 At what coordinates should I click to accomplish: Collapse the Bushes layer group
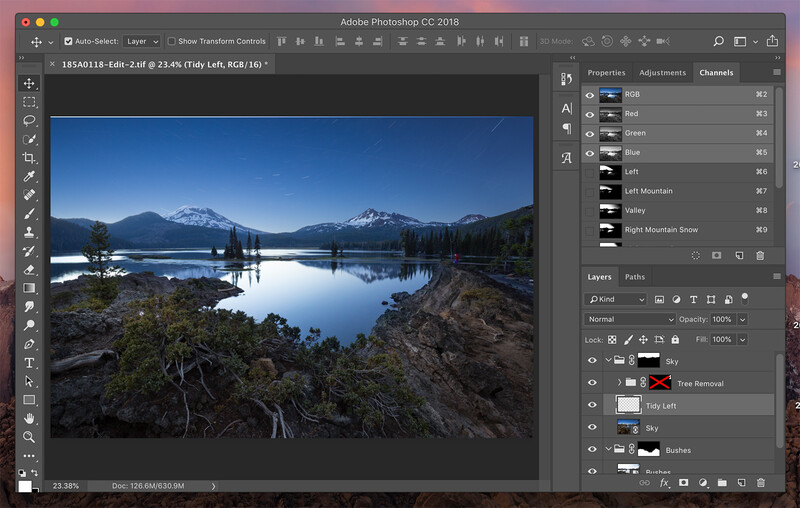[x=608, y=449]
